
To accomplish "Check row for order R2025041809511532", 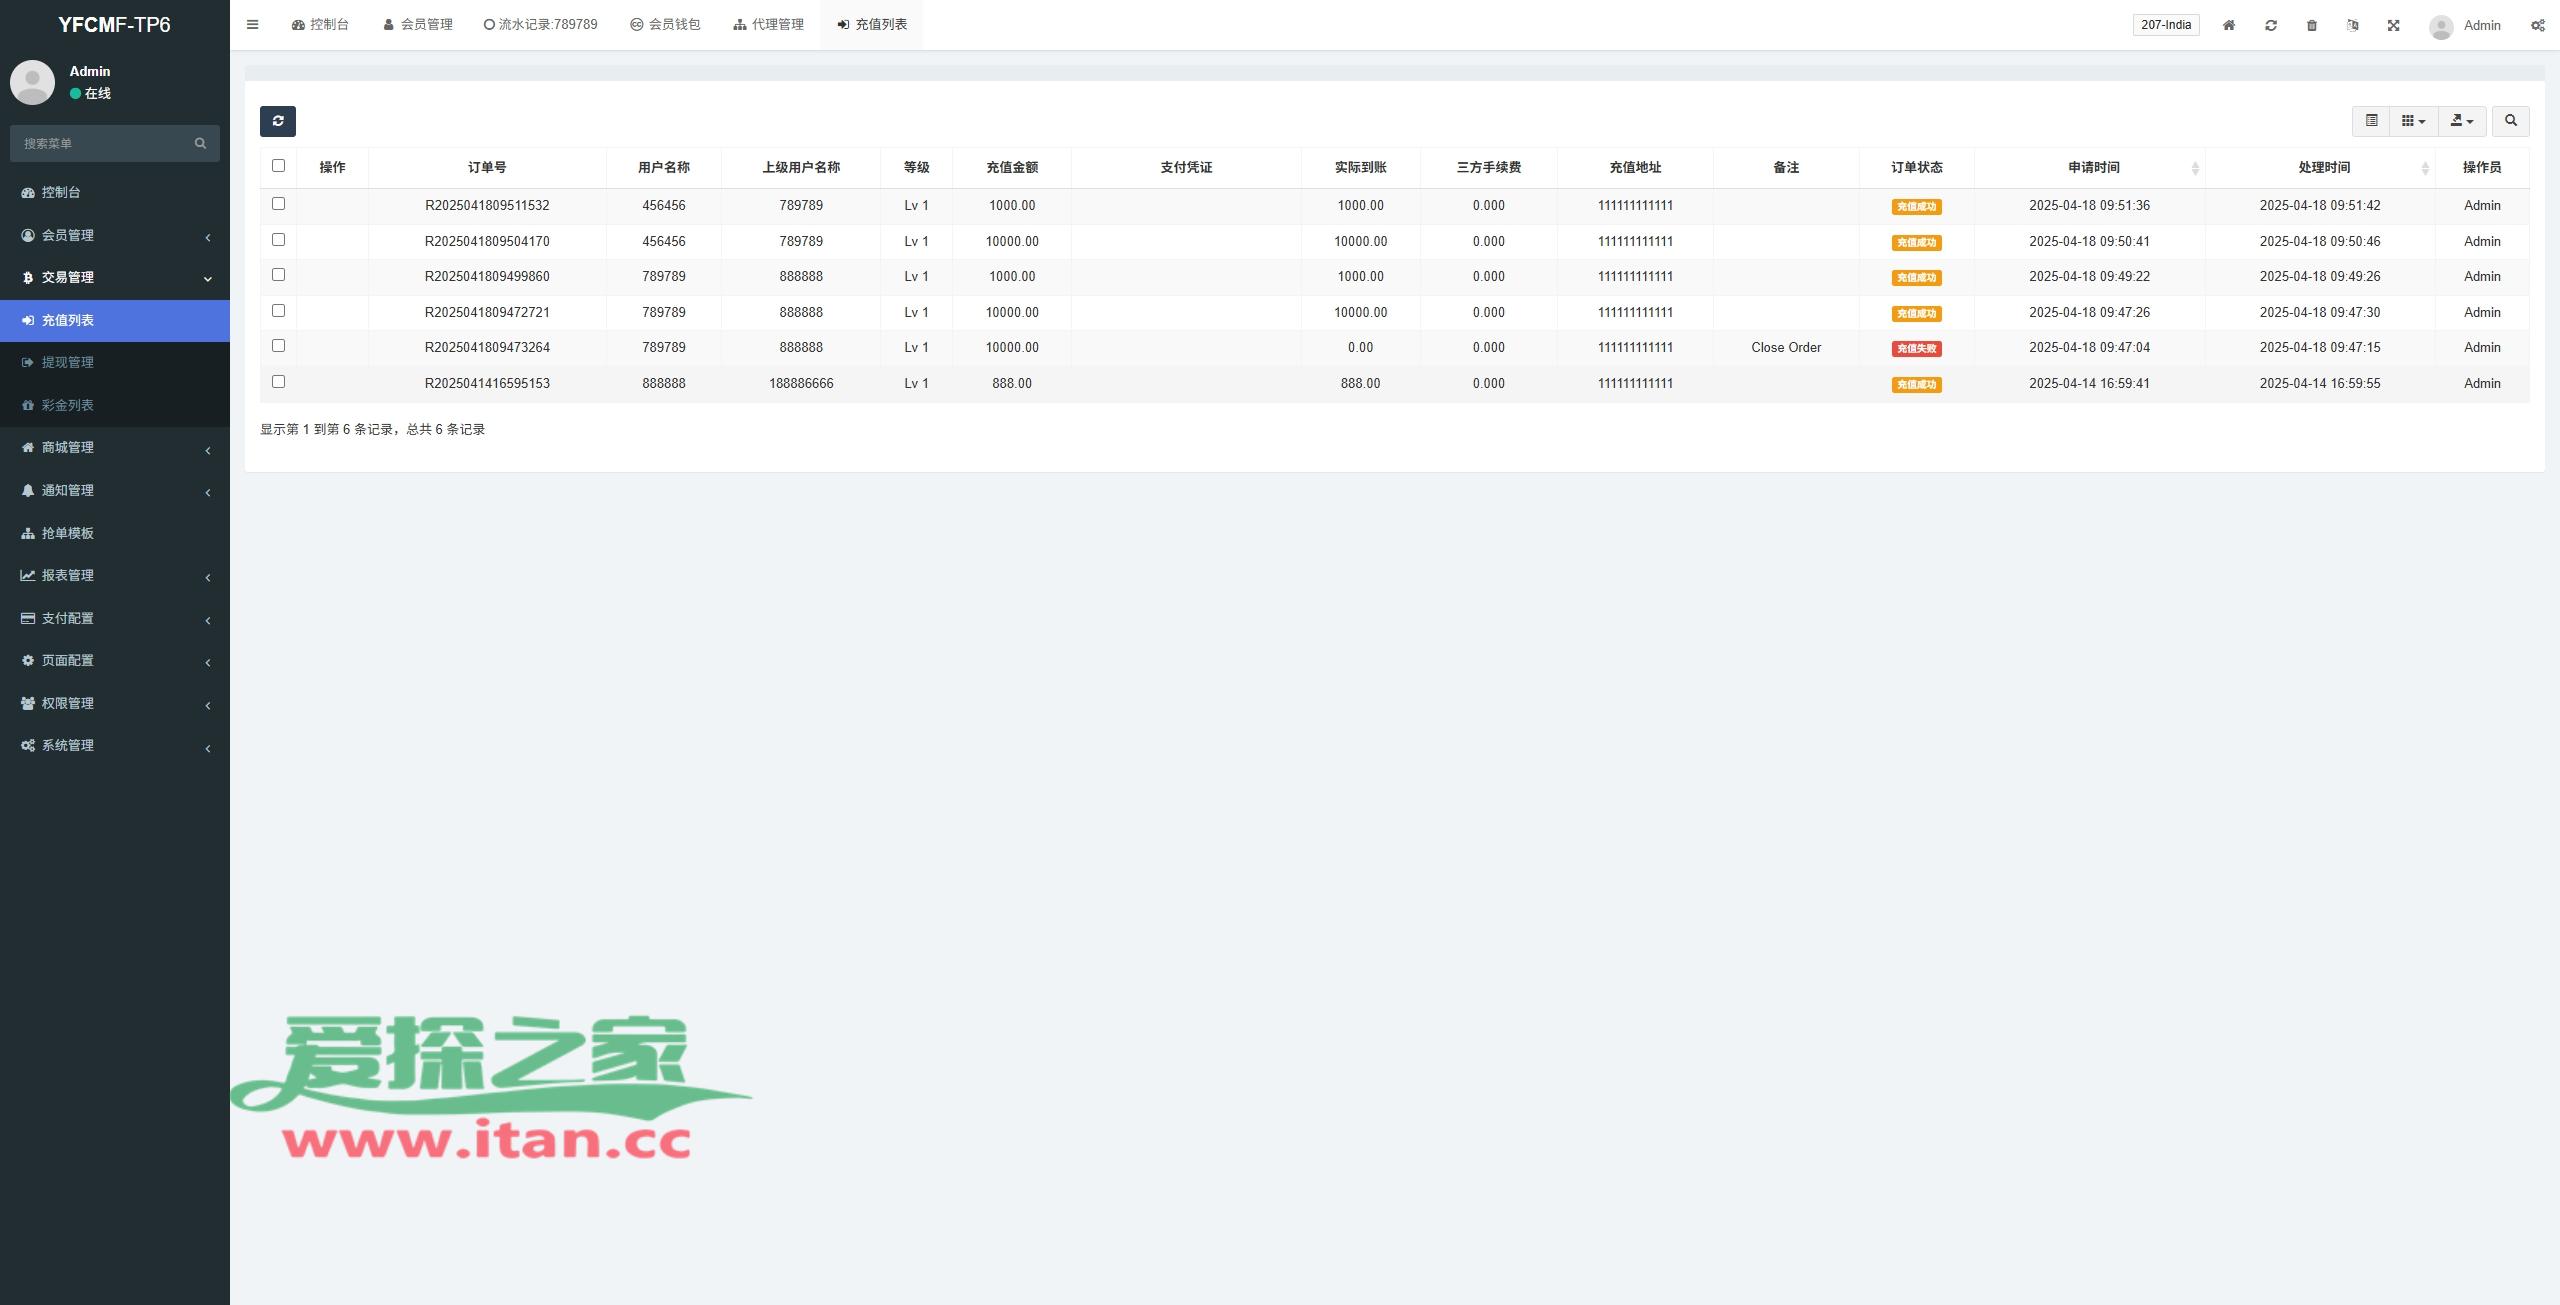I will click(278, 204).
